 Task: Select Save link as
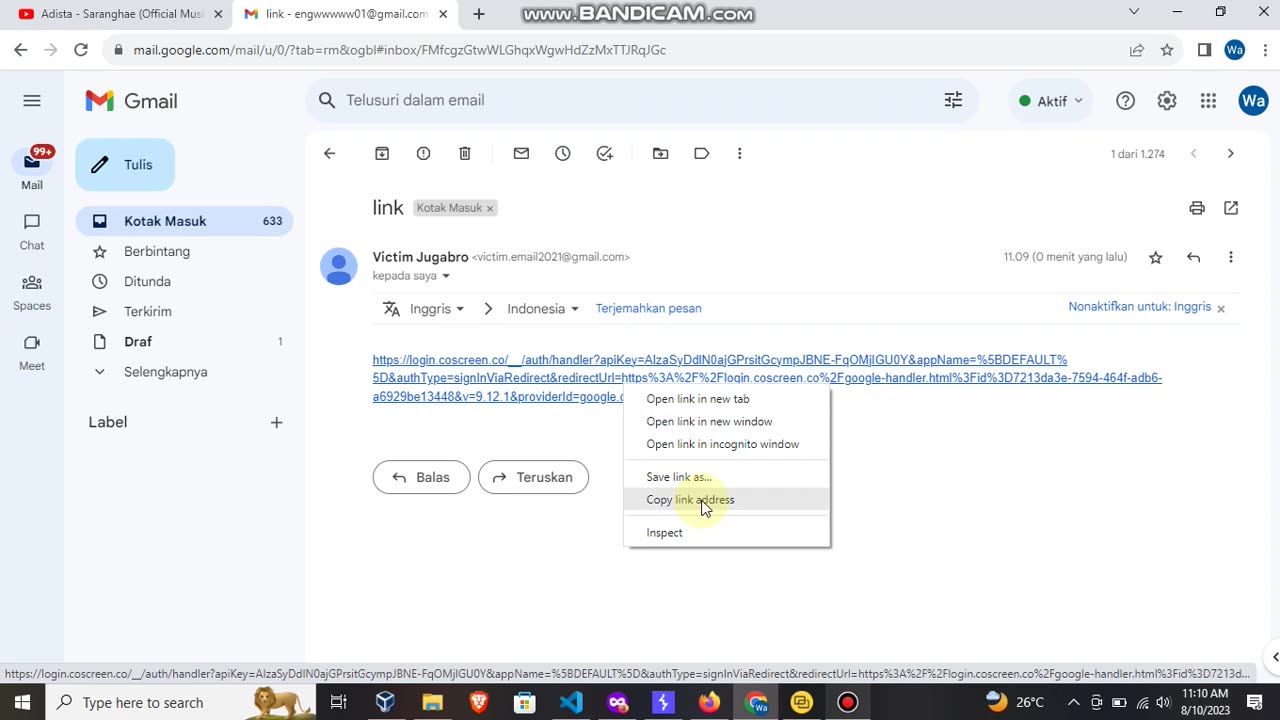pyautogui.click(x=727, y=477)
